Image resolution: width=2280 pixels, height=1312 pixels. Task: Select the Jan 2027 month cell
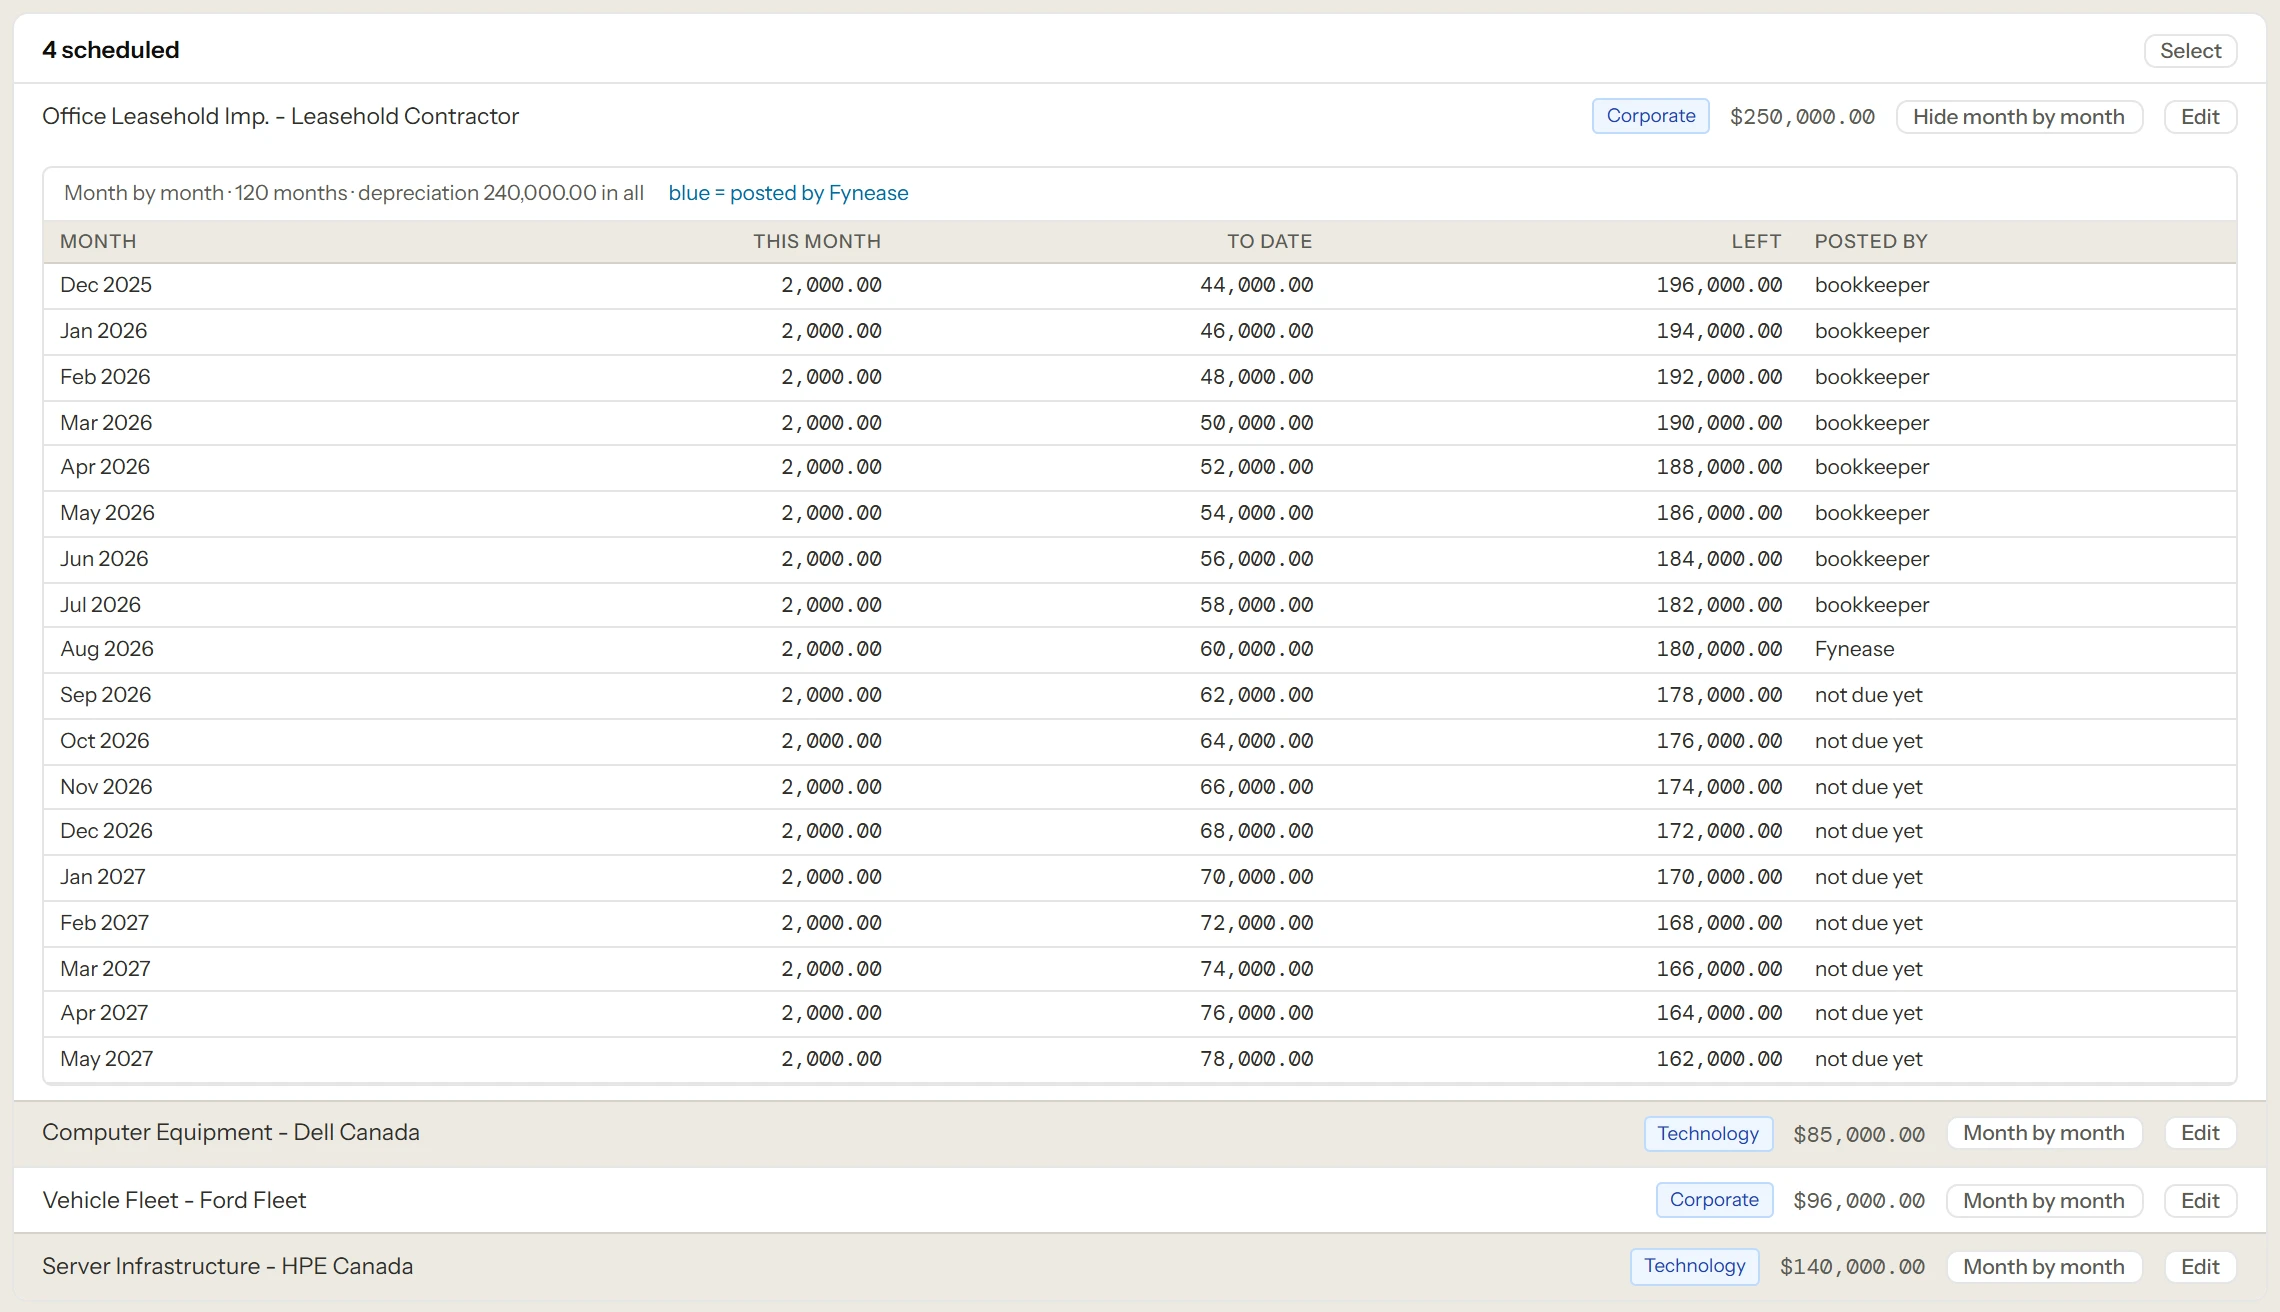[x=103, y=877]
